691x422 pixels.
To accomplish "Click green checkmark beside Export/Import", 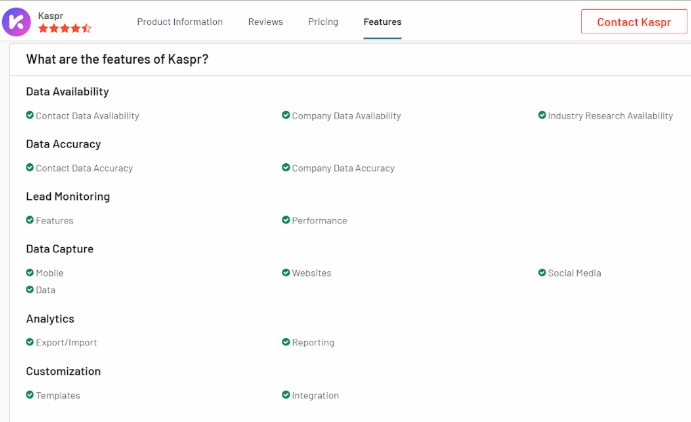I will [30, 342].
